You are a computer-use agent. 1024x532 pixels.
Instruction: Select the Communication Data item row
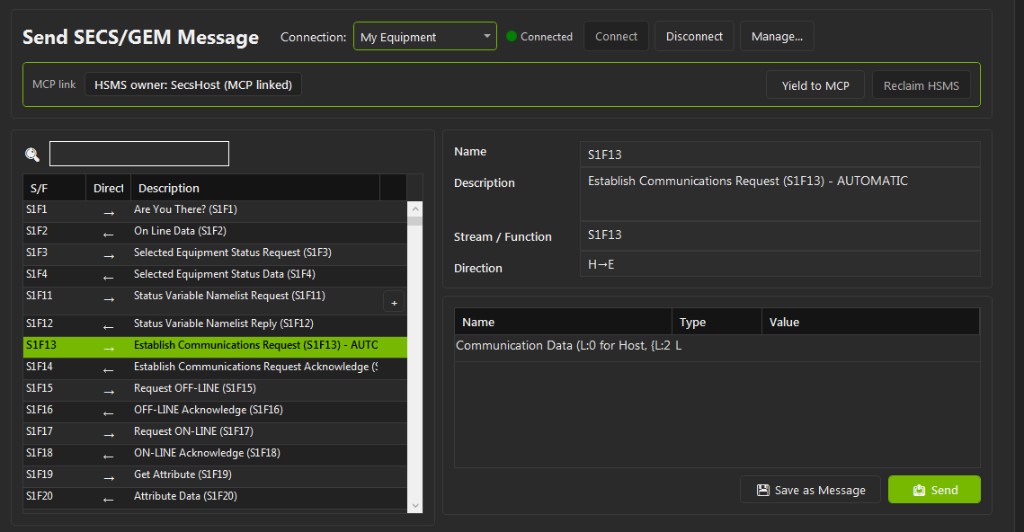tap(716, 347)
